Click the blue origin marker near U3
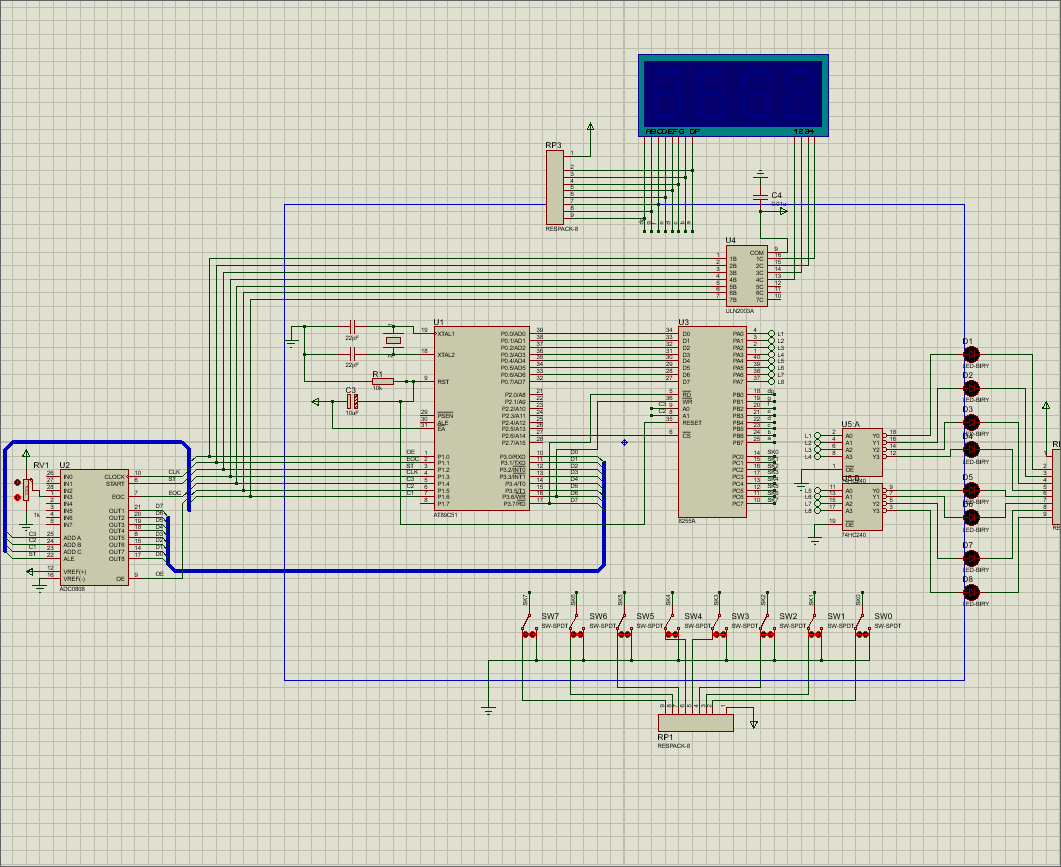The image size is (1061, 867). [x=624, y=443]
